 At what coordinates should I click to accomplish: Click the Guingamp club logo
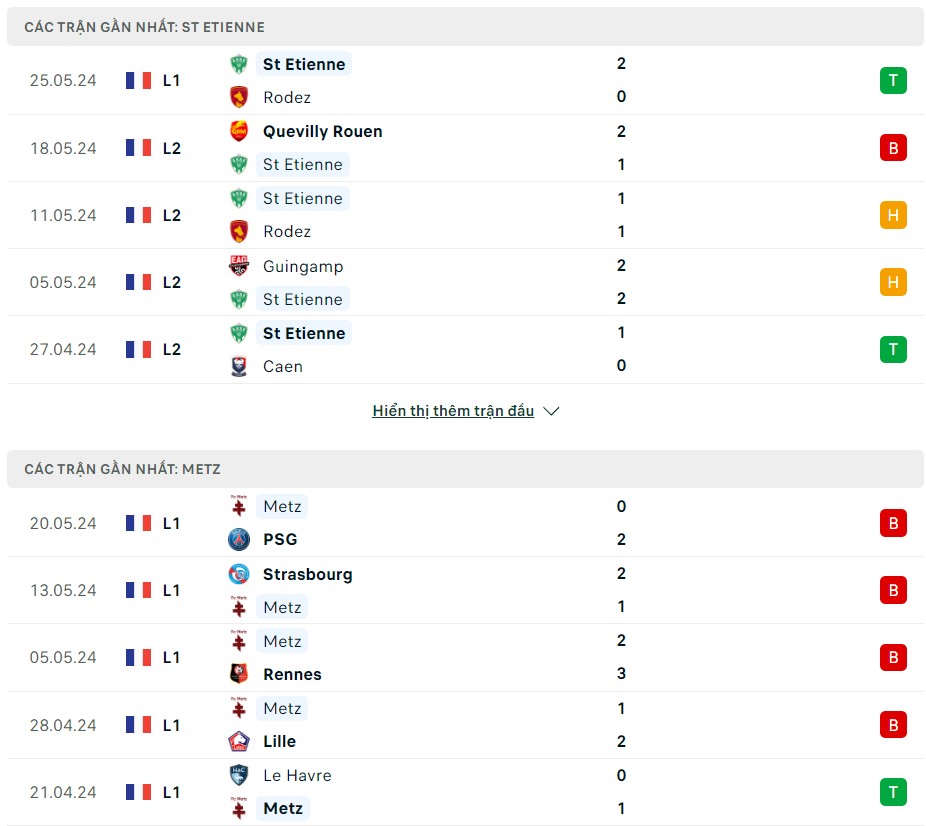click(238, 266)
